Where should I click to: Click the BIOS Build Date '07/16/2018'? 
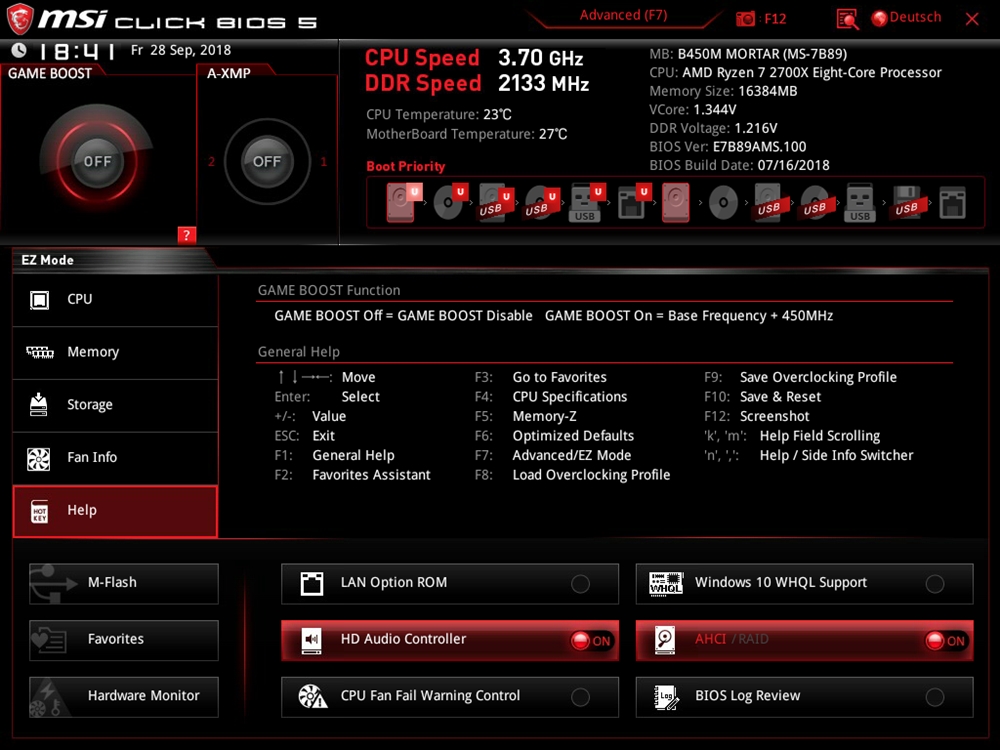(x=793, y=165)
